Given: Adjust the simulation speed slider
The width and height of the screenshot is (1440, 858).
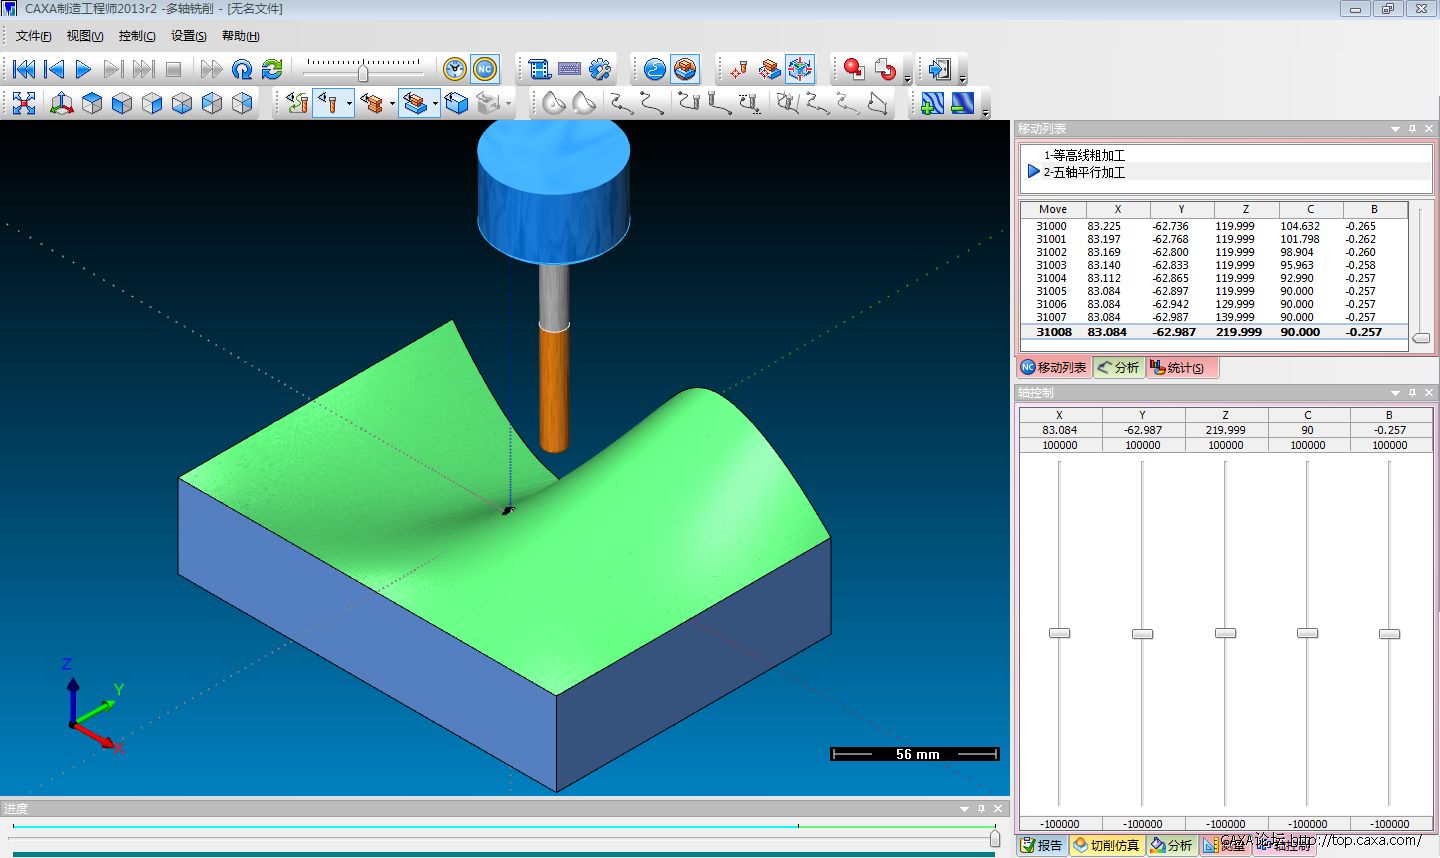Looking at the screenshot, I should tap(363, 72).
